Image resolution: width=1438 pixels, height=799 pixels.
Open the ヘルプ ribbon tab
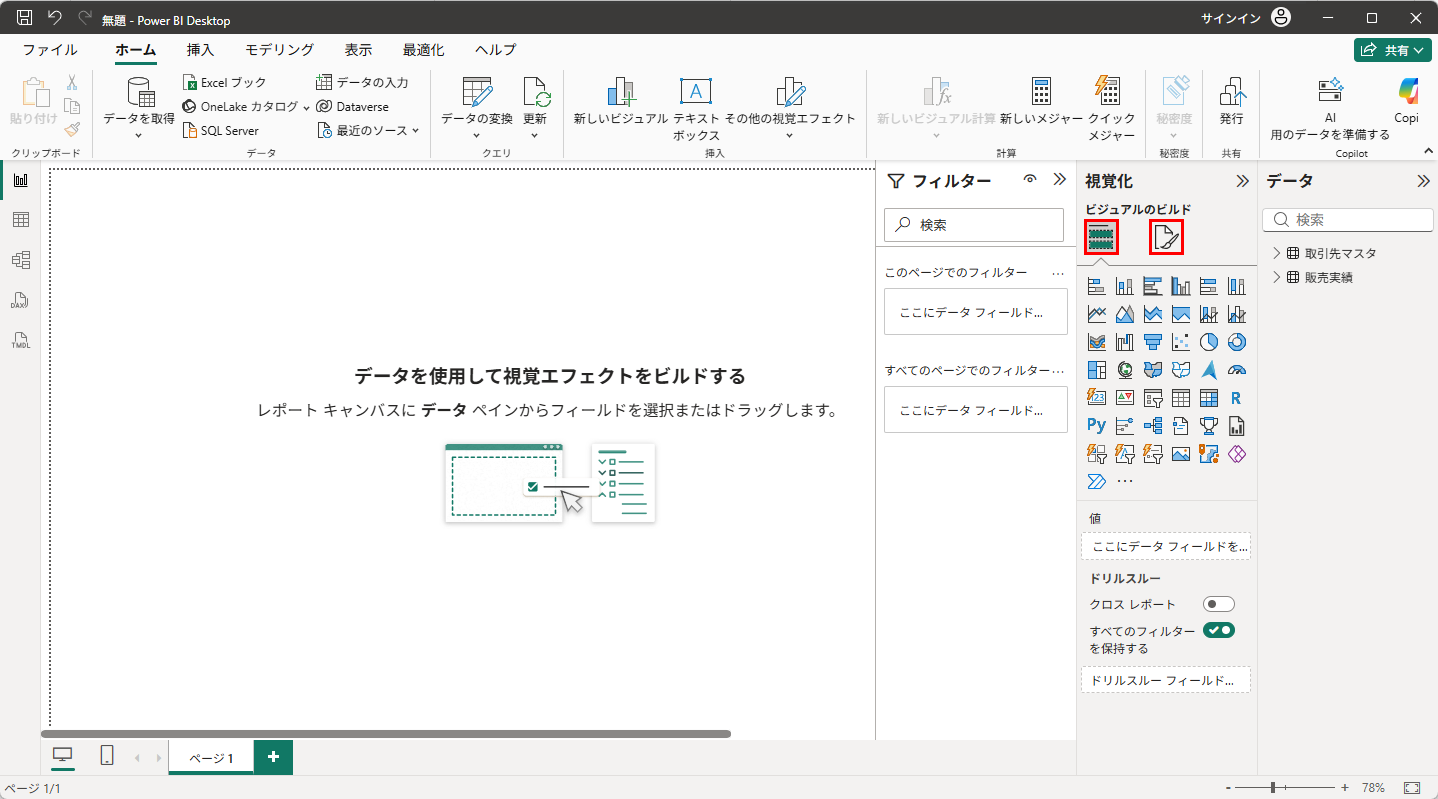tap(496, 50)
